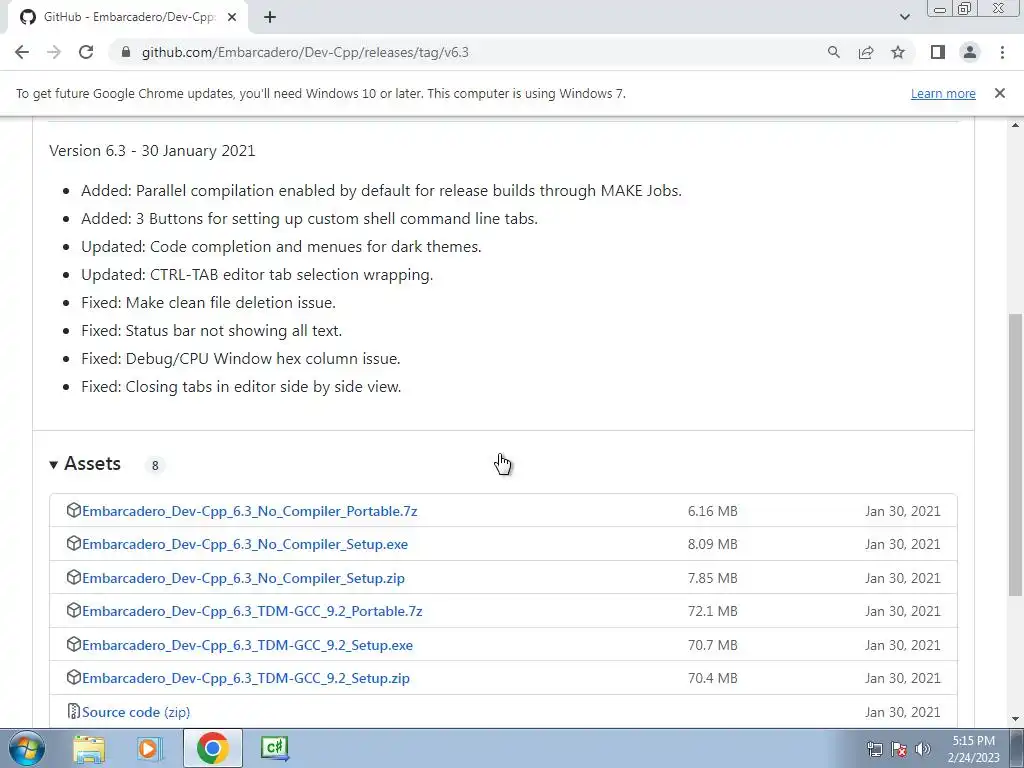Download Embarcadero_Dev-Cpp_6.3_No_Compiler_Setup.exe

pyautogui.click(x=245, y=544)
